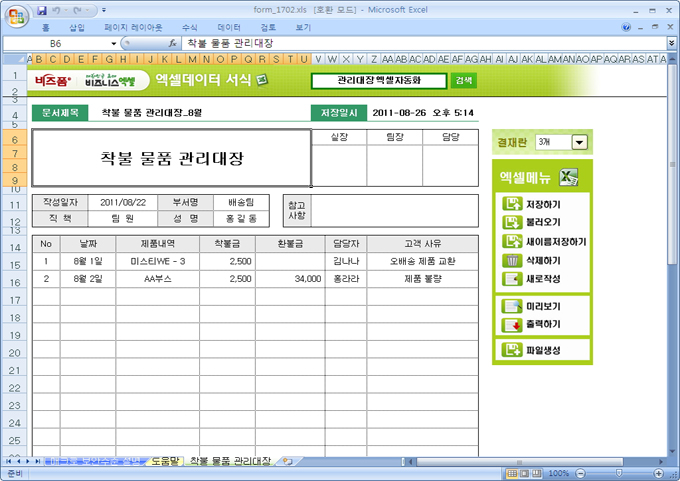Click the 비즈폼 logo
Screen dimensions: 680x481
(x=53, y=80)
